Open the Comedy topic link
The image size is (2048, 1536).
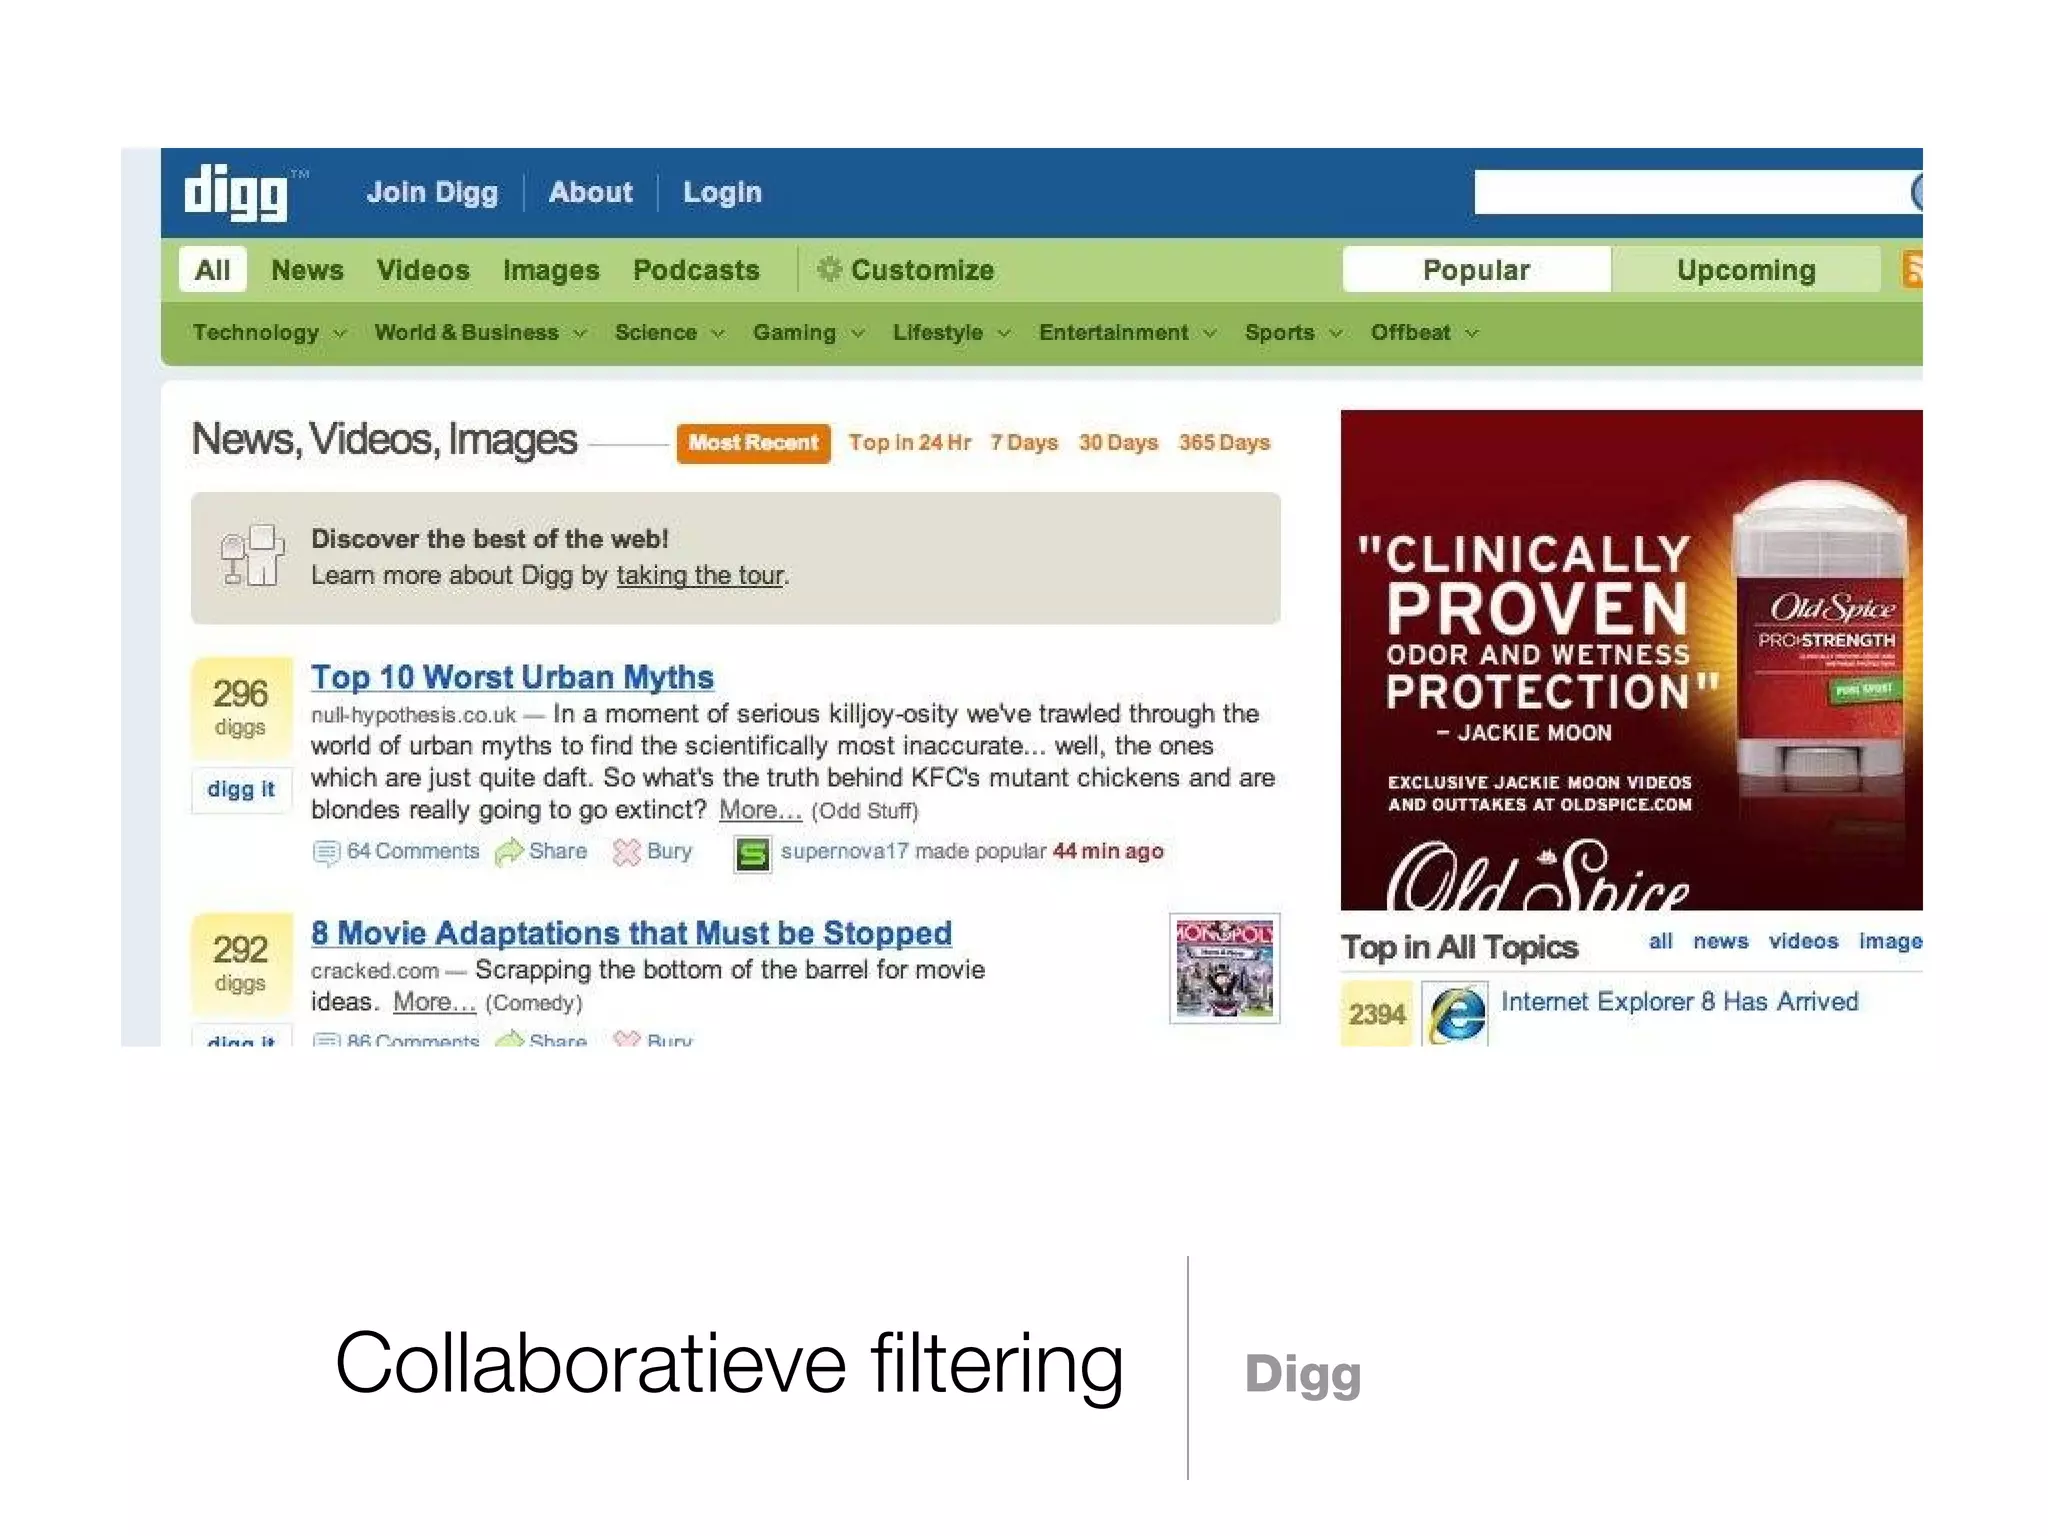(533, 1003)
